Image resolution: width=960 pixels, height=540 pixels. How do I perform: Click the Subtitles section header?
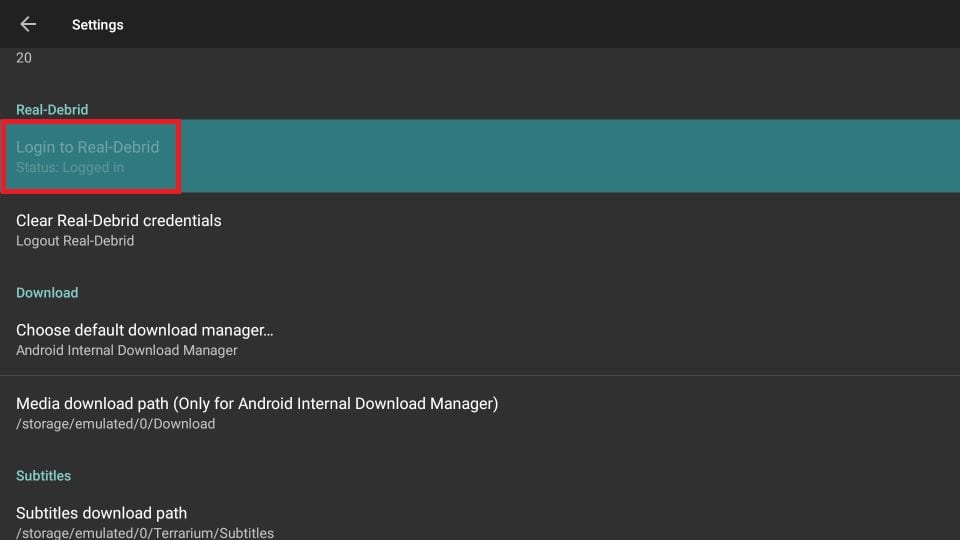[x=43, y=476]
